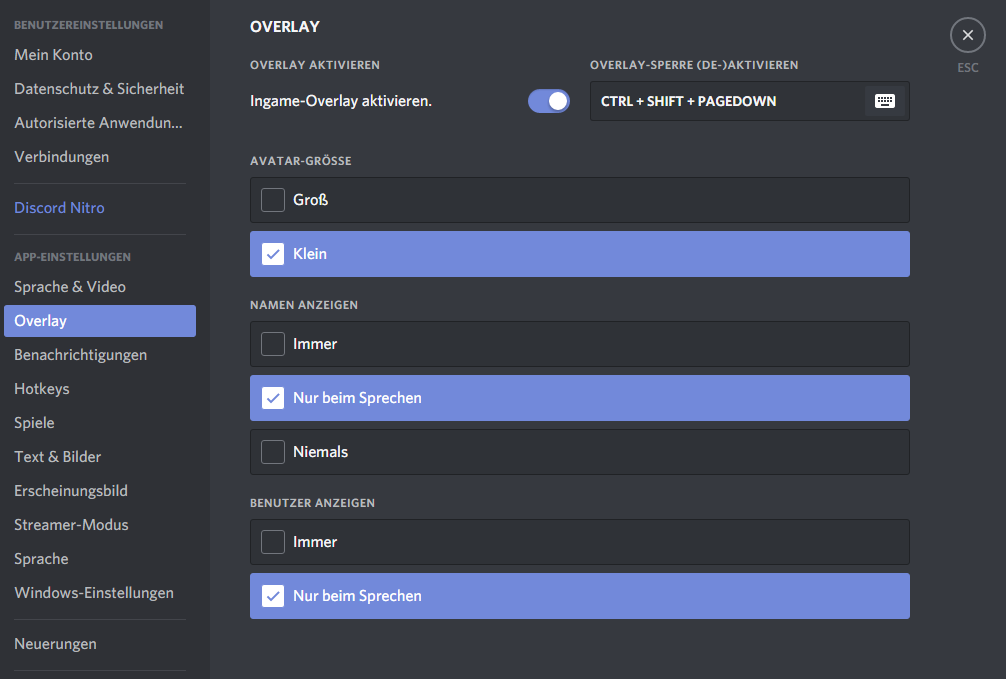This screenshot has height=679, width=1006.
Task: Select the Groß avatar size option
Action: pyautogui.click(x=579, y=200)
